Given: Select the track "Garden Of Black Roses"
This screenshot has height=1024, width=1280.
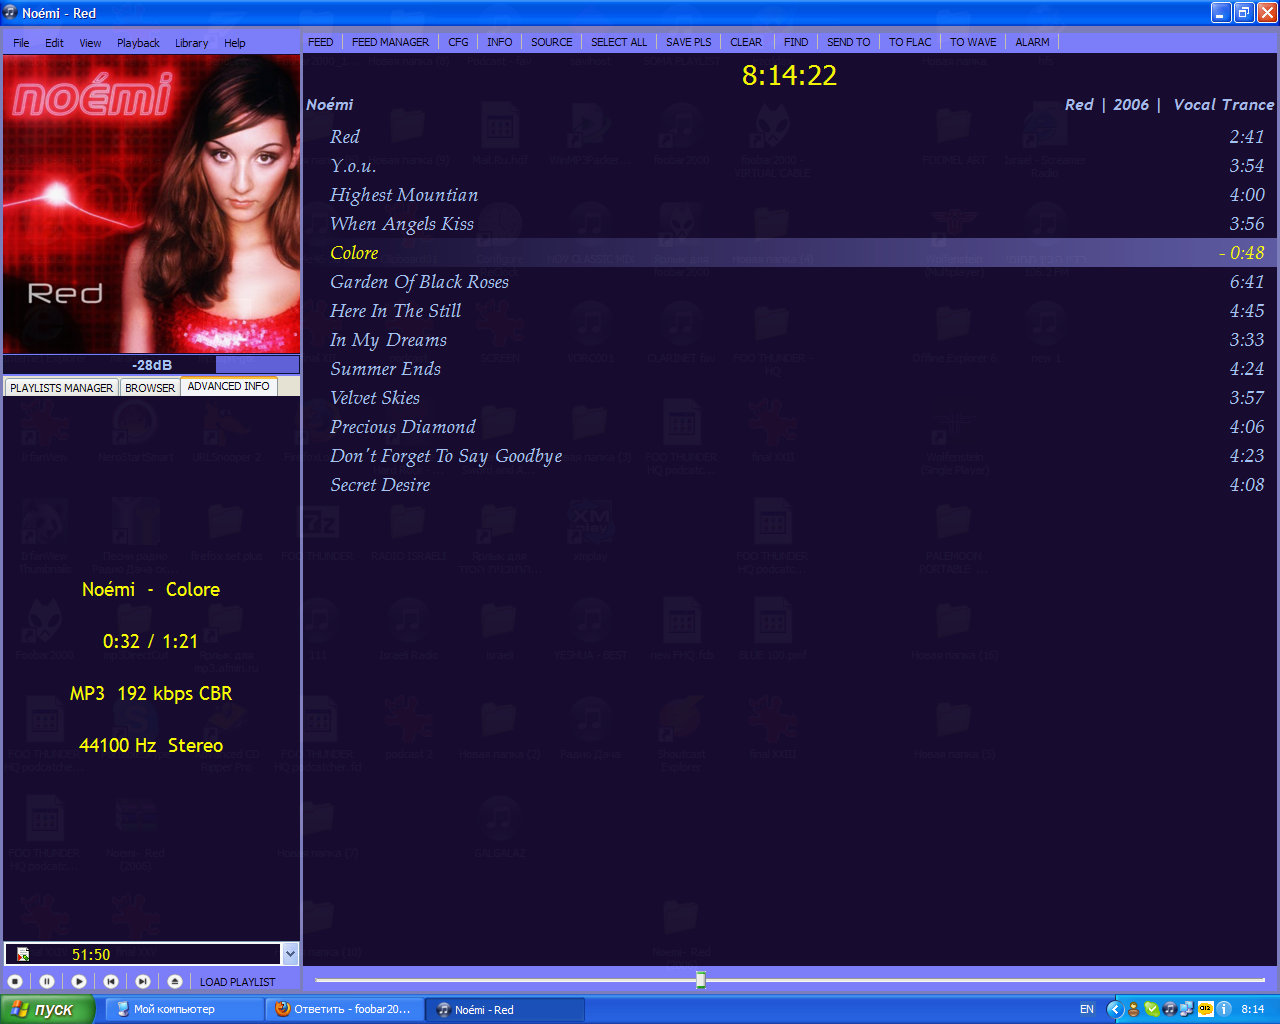Looking at the screenshot, I should [x=790, y=282].
